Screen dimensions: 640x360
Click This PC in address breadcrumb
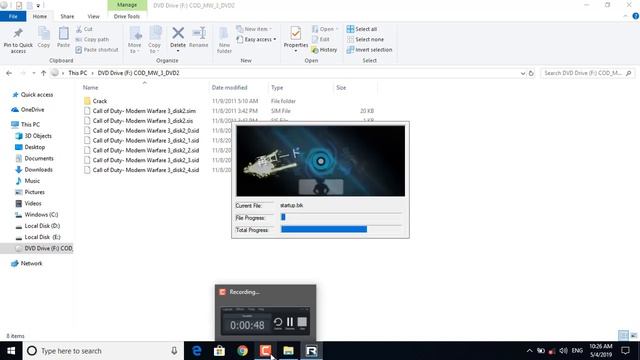tap(78, 73)
